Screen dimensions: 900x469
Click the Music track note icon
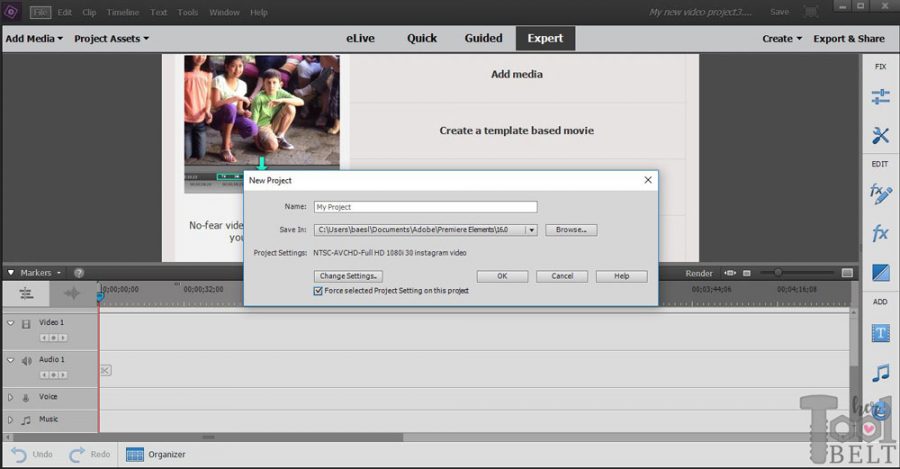pos(26,420)
